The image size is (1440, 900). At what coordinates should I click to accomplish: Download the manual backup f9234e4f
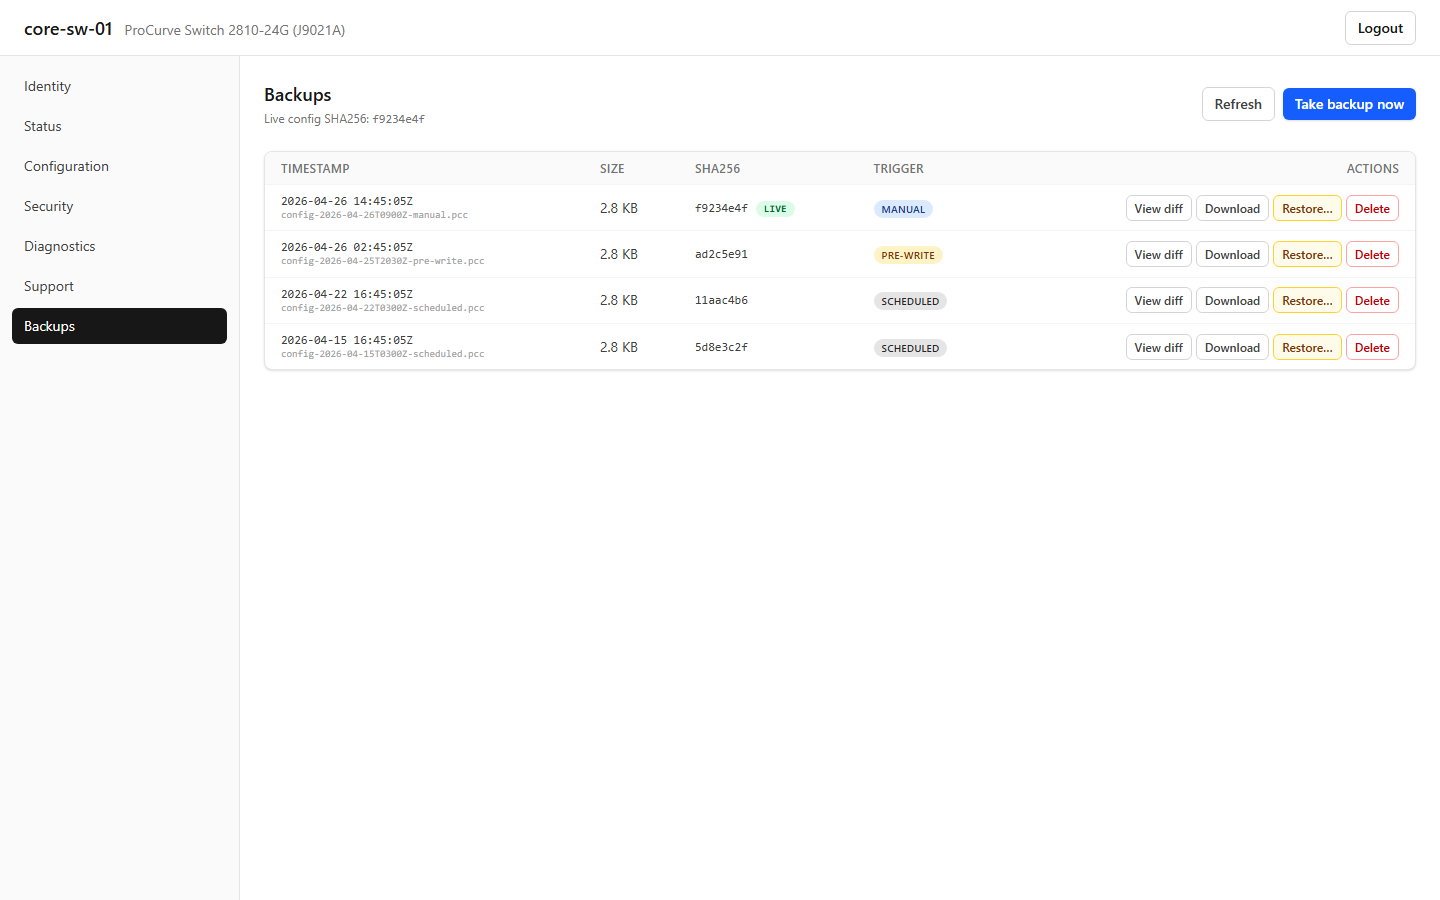[1232, 208]
